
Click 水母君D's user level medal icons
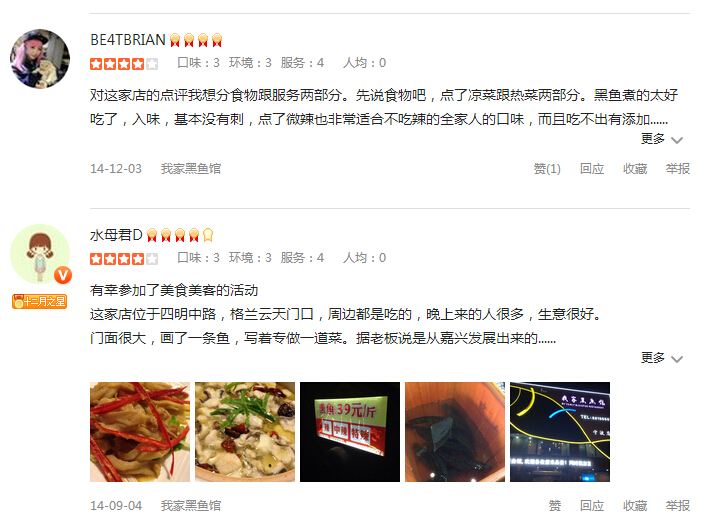[180, 235]
